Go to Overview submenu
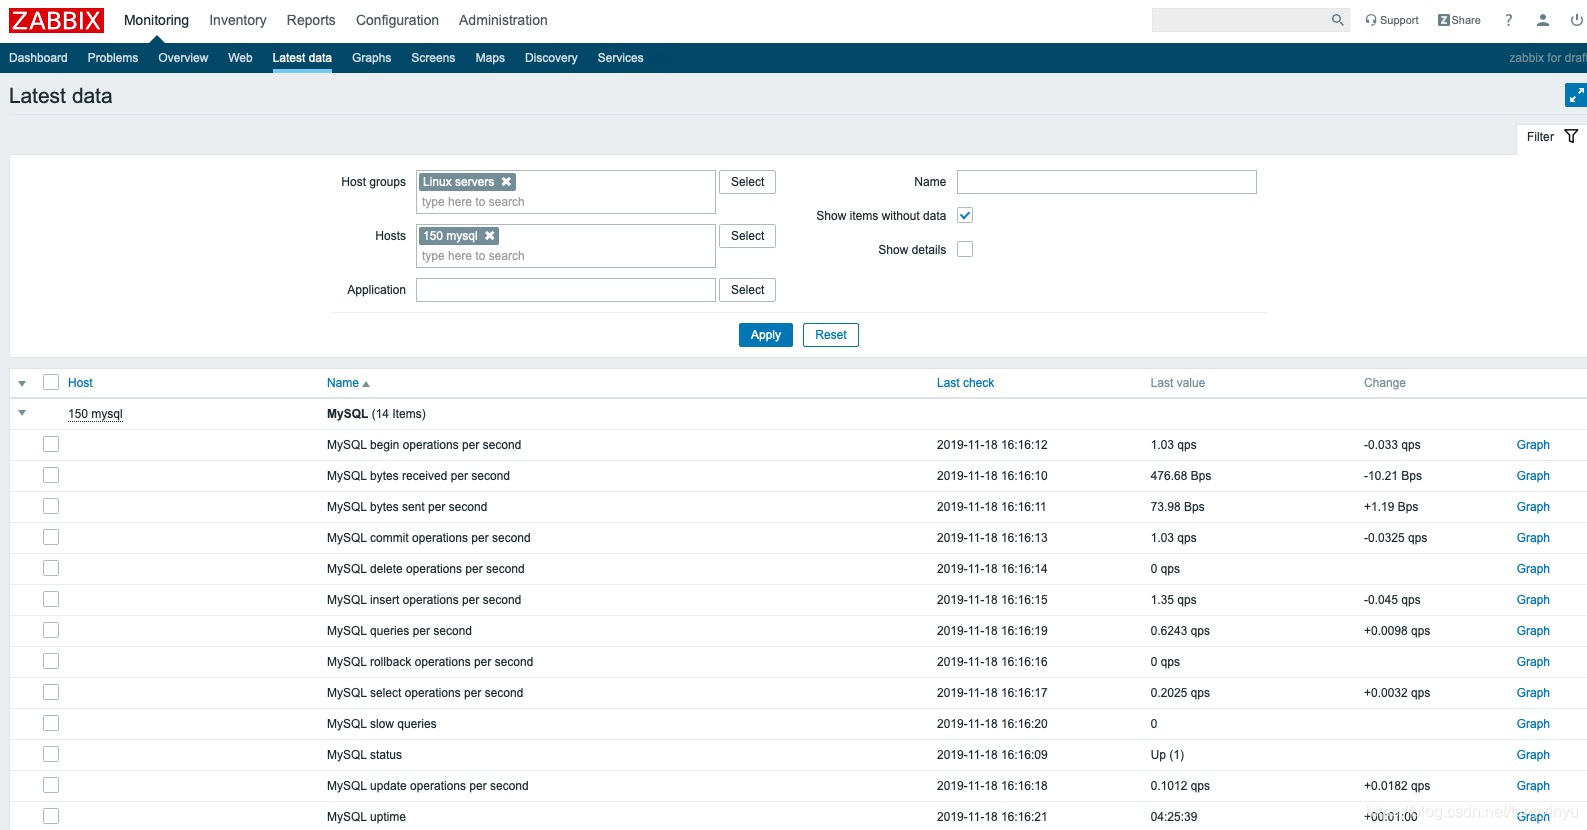The height and width of the screenshot is (830, 1587). (x=183, y=58)
